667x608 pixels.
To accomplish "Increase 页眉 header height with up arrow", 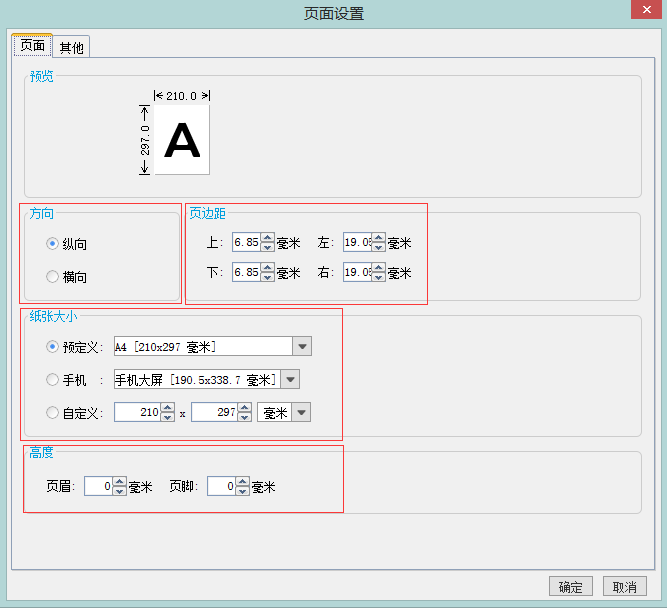I will [x=120, y=482].
